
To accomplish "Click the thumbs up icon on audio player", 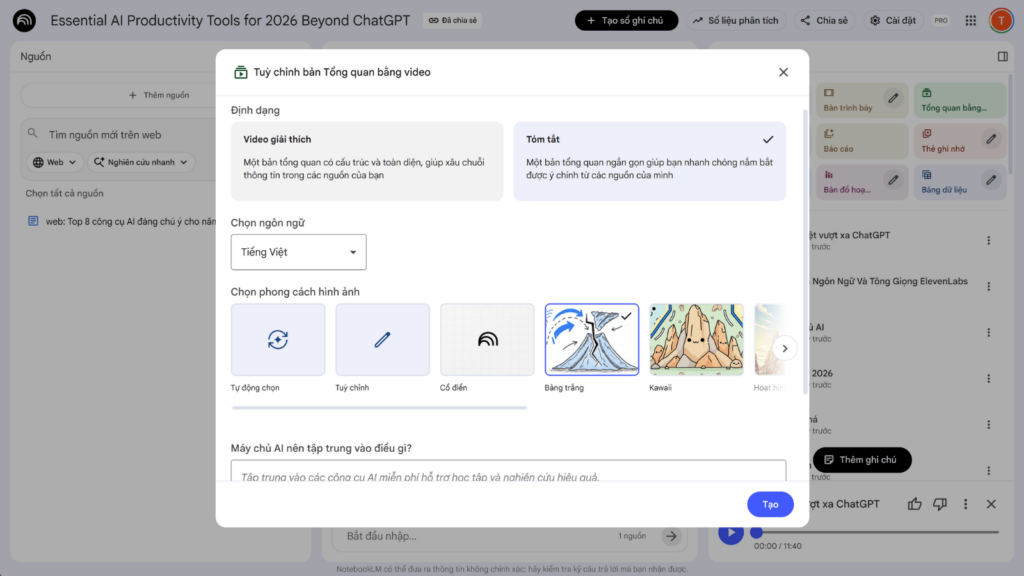I will pyautogui.click(x=915, y=504).
